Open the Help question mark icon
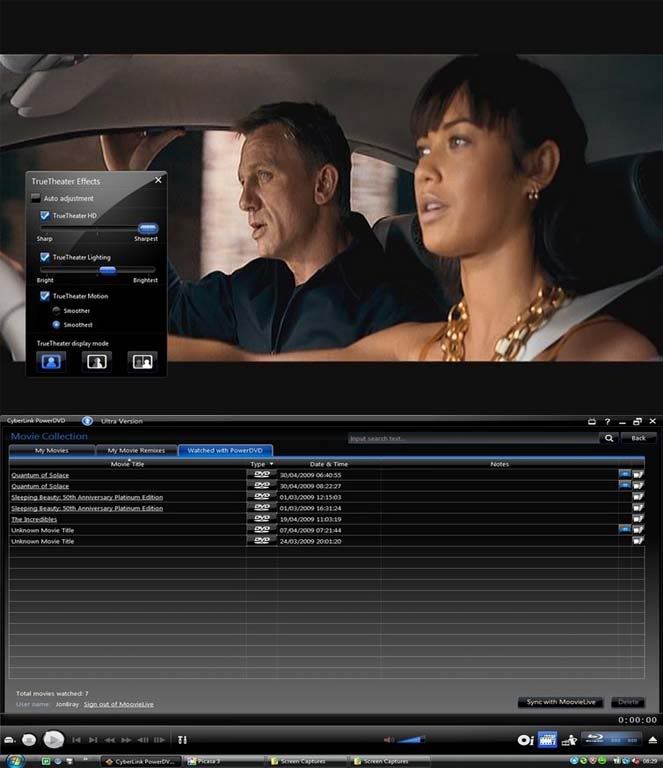The width and height of the screenshot is (663, 768). pyautogui.click(x=607, y=421)
